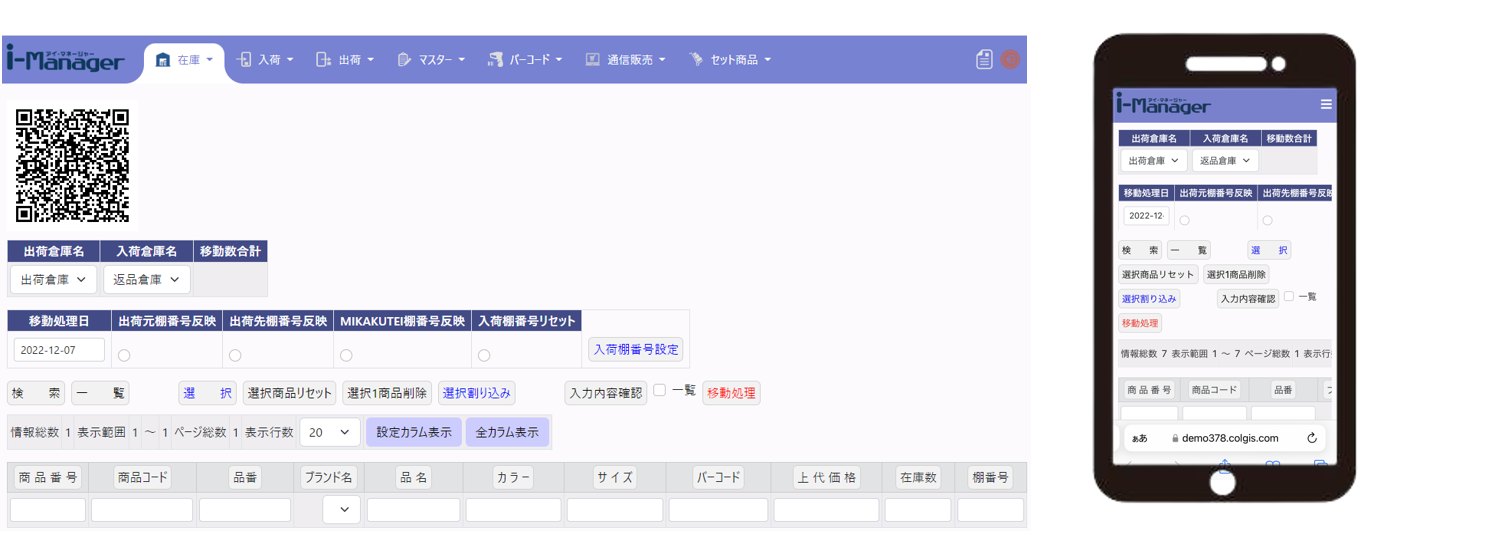Click the reload icon in the phone address bar
The height and width of the screenshot is (536, 1493).
1311,438
